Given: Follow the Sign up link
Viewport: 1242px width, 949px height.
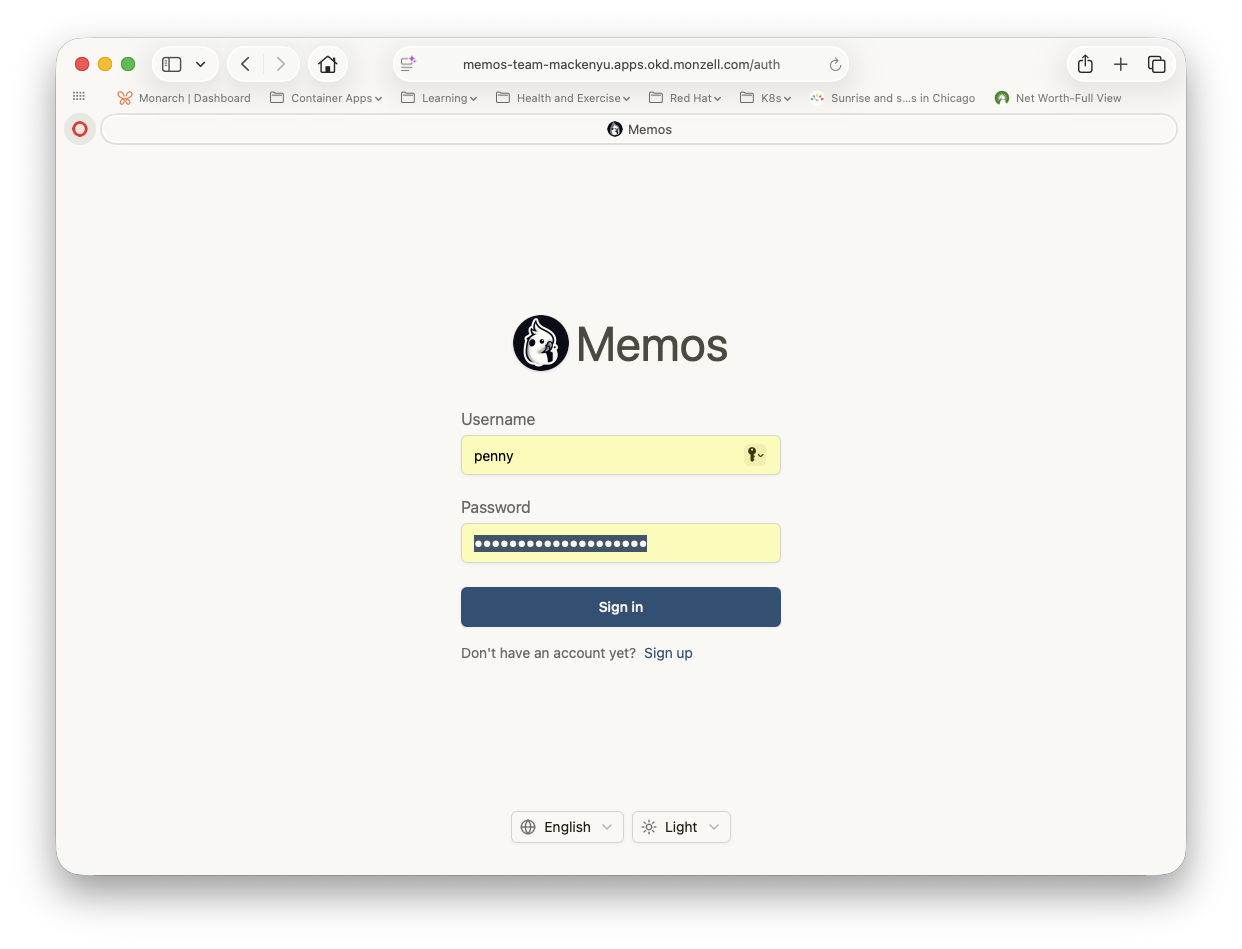Looking at the screenshot, I should [x=668, y=653].
